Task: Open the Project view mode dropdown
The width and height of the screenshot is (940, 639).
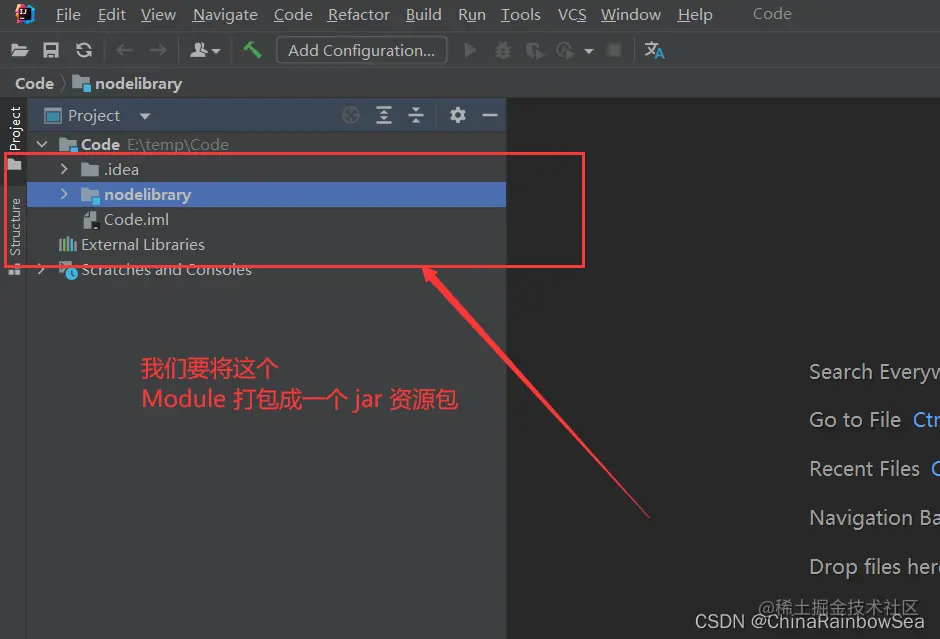Action: tap(143, 115)
